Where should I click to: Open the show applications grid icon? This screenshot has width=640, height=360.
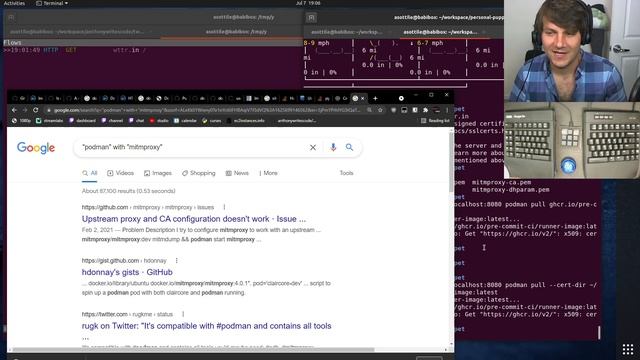click(628, 349)
